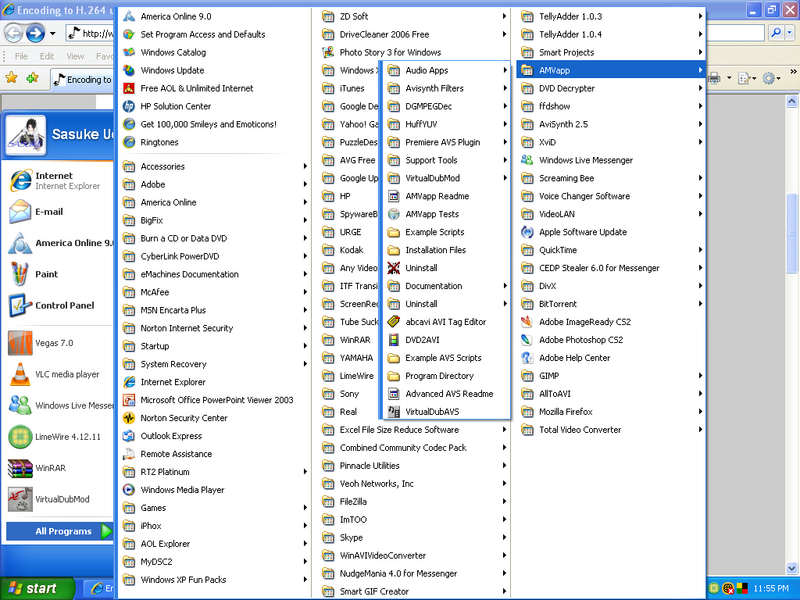
Task: Expand the Accessories submenu arrow
Action: click(x=305, y=166)
